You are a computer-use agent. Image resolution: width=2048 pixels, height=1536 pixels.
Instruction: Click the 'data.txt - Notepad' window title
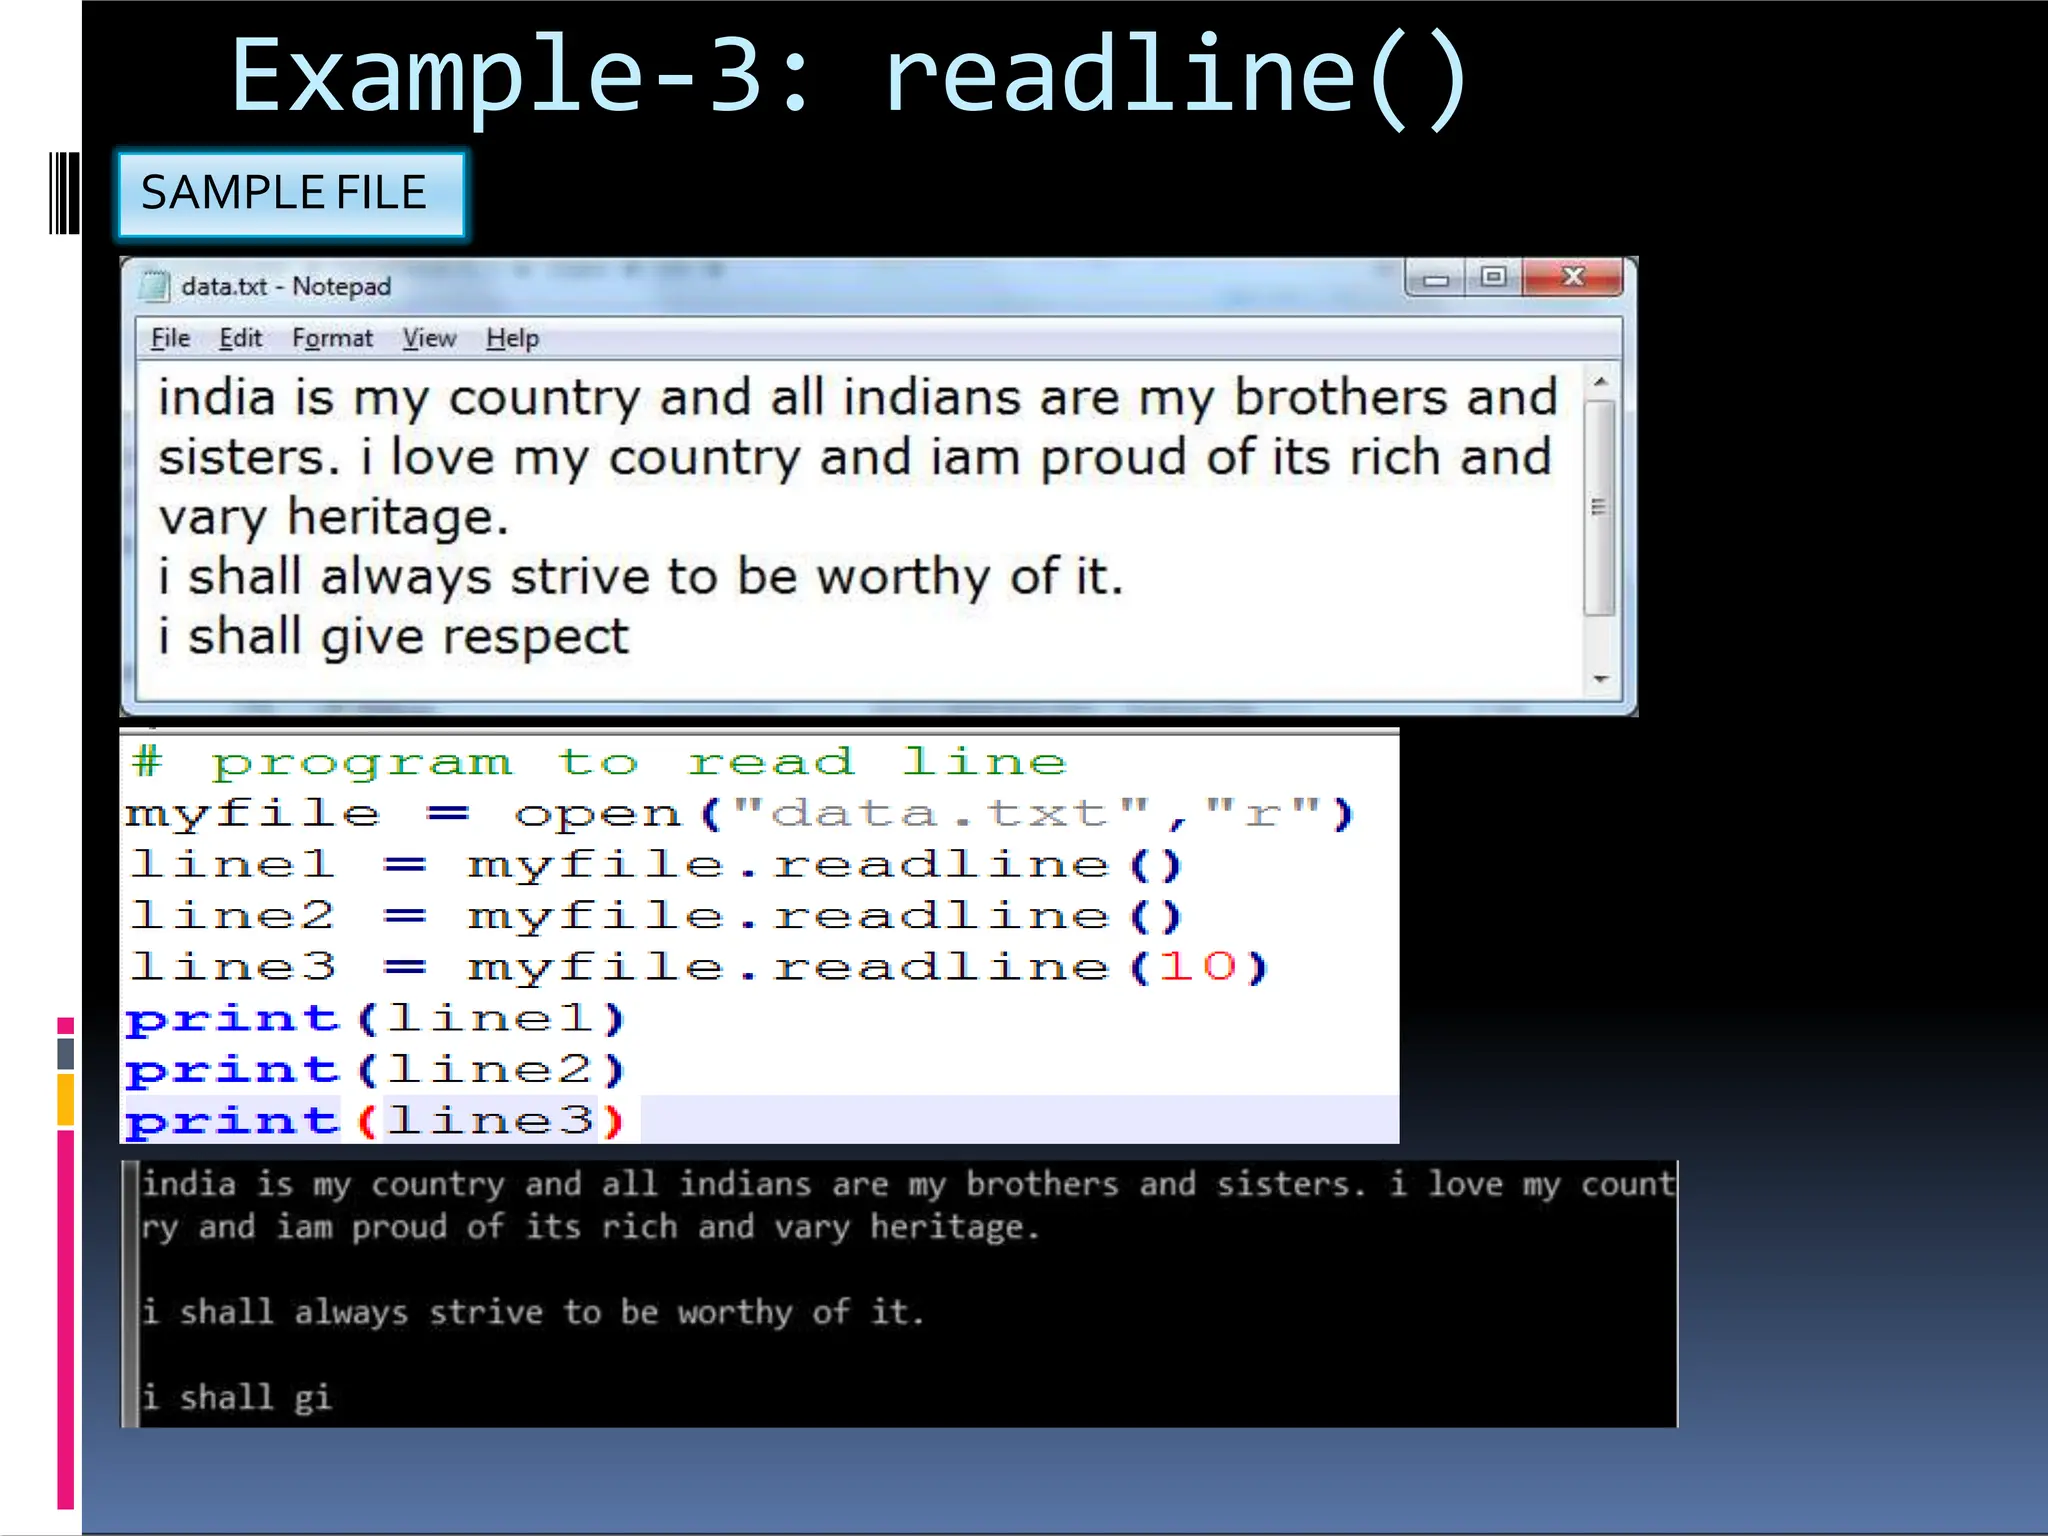pyautogui.click(x=286, y=286)
